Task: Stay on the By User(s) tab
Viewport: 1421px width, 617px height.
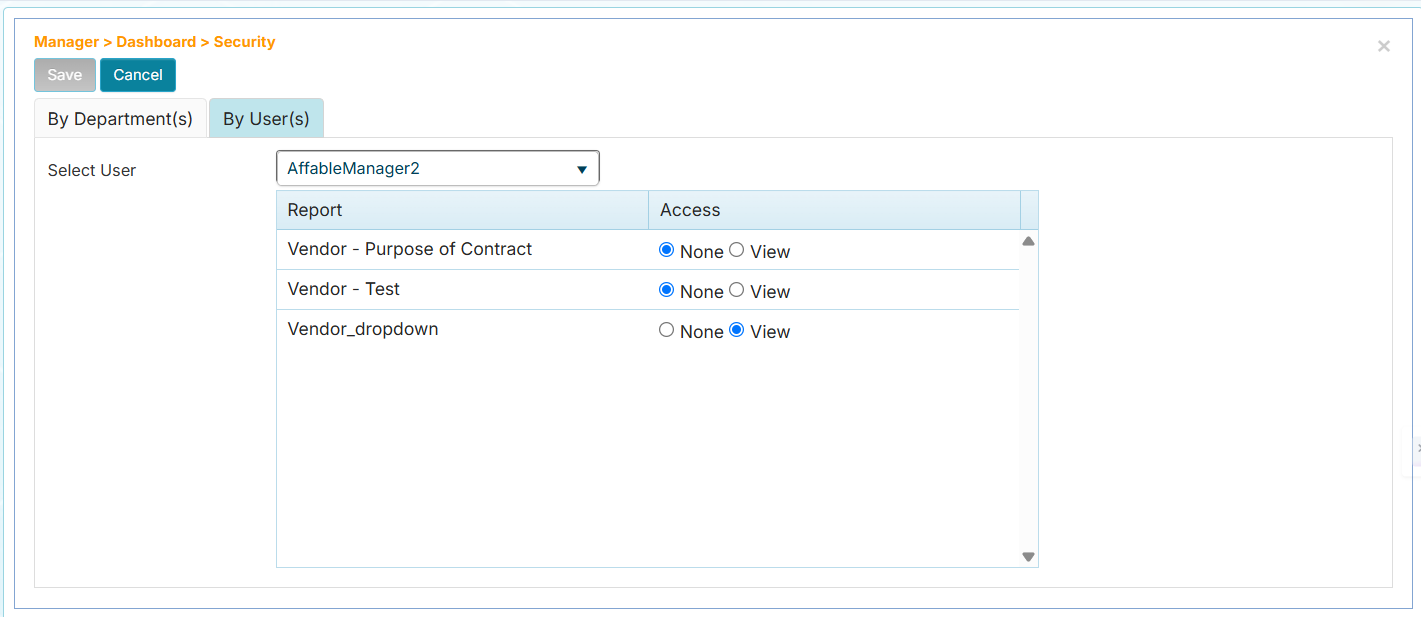Action: click(x=266, y=117)
